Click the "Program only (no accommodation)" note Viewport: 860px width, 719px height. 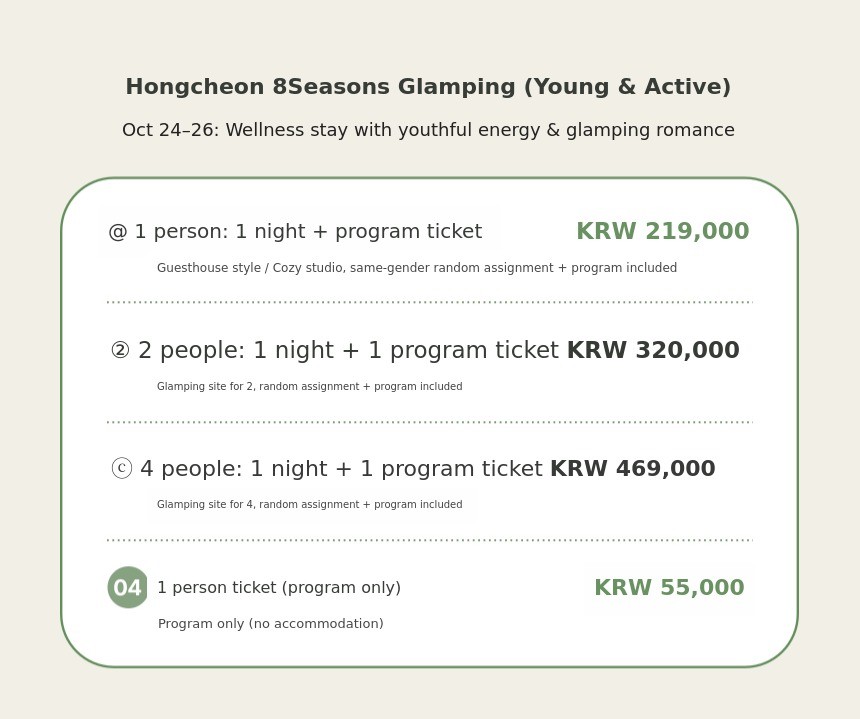(271, 624)
